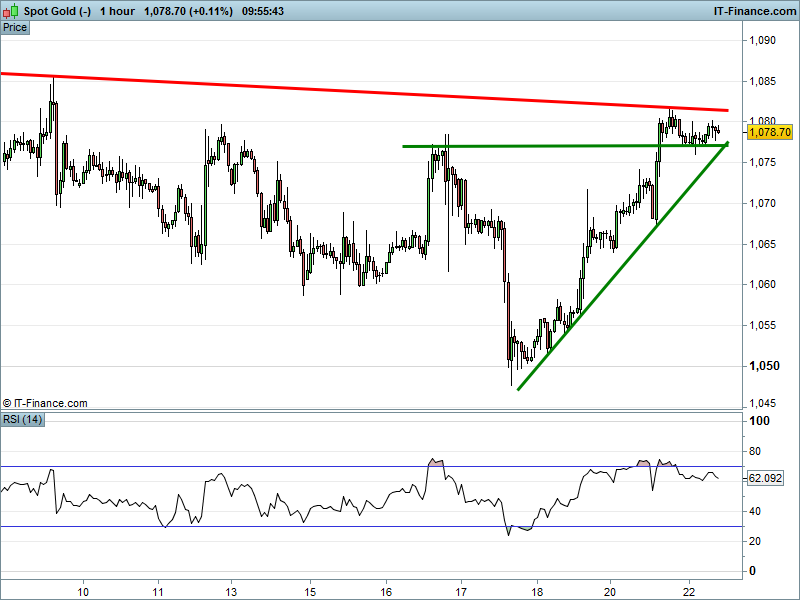Click the 1,065 price axis label
This screenshot has height=600, width=800.
tap(763, 244)
